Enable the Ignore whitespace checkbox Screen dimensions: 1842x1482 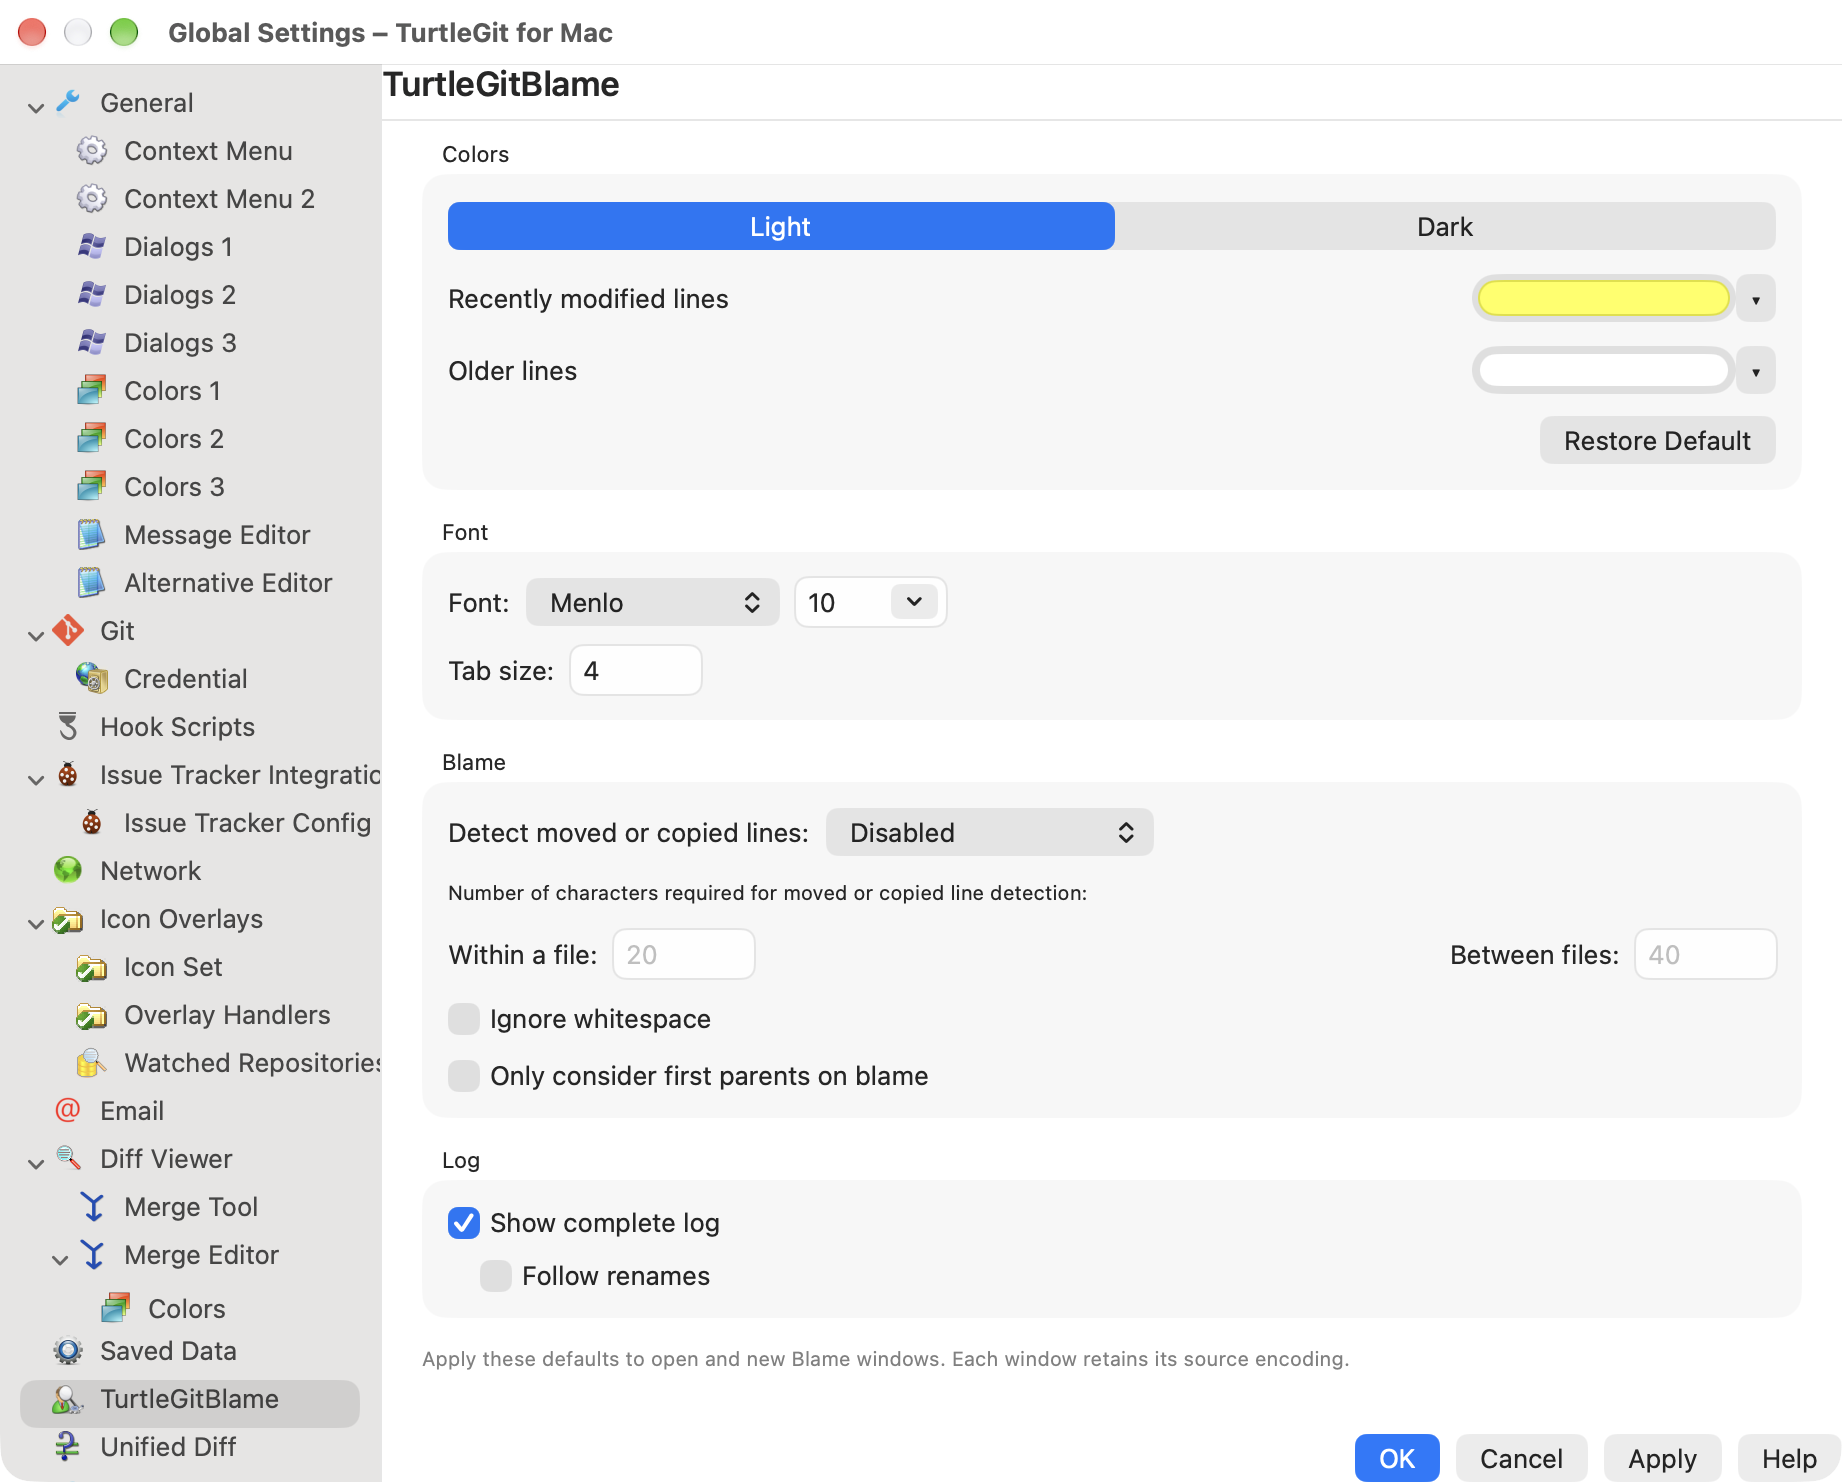[464, 1019]
